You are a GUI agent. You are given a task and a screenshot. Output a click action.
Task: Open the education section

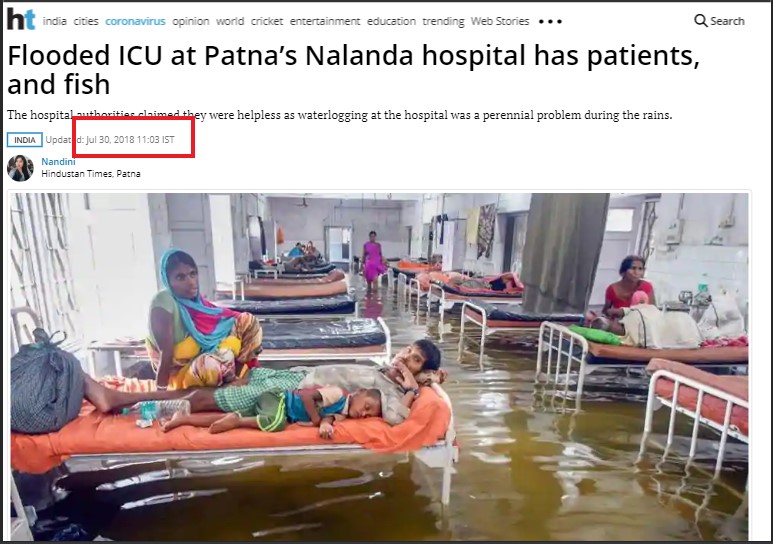[x=391, y=21]
